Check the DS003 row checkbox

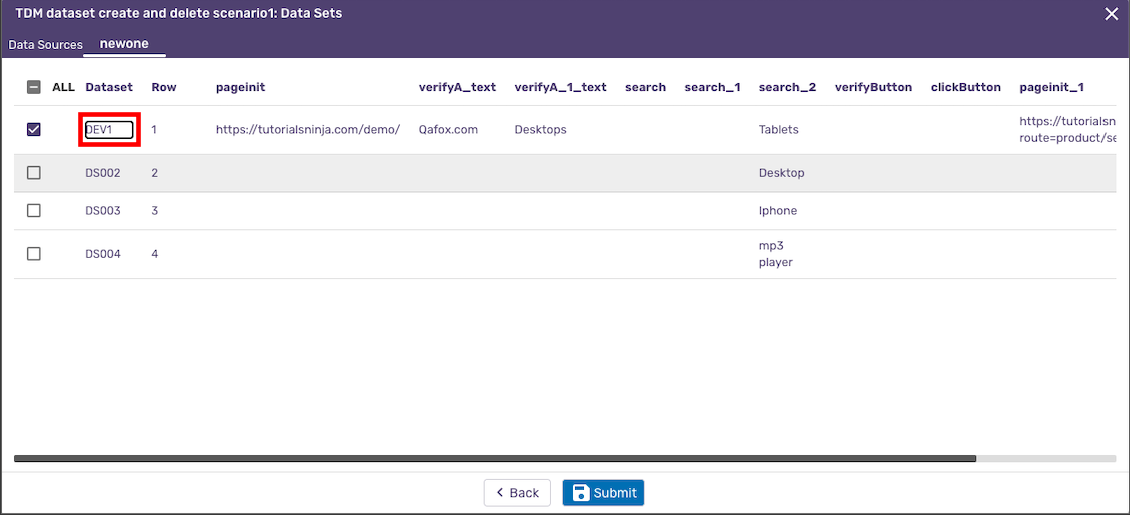click(x=34, y=210)
